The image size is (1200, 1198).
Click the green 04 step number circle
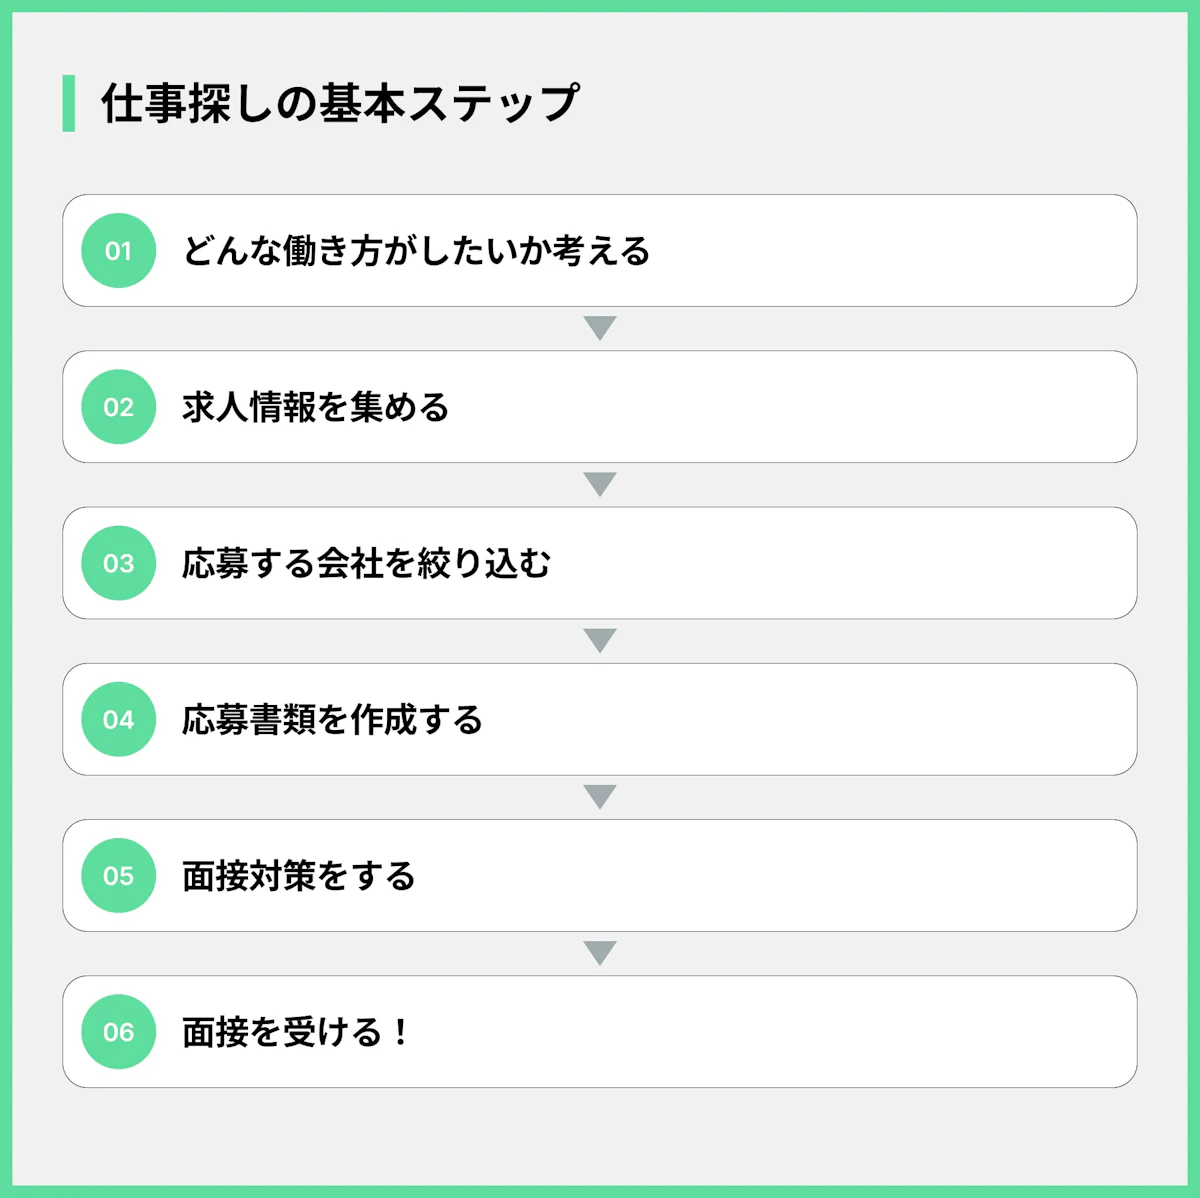coord(118,719)
